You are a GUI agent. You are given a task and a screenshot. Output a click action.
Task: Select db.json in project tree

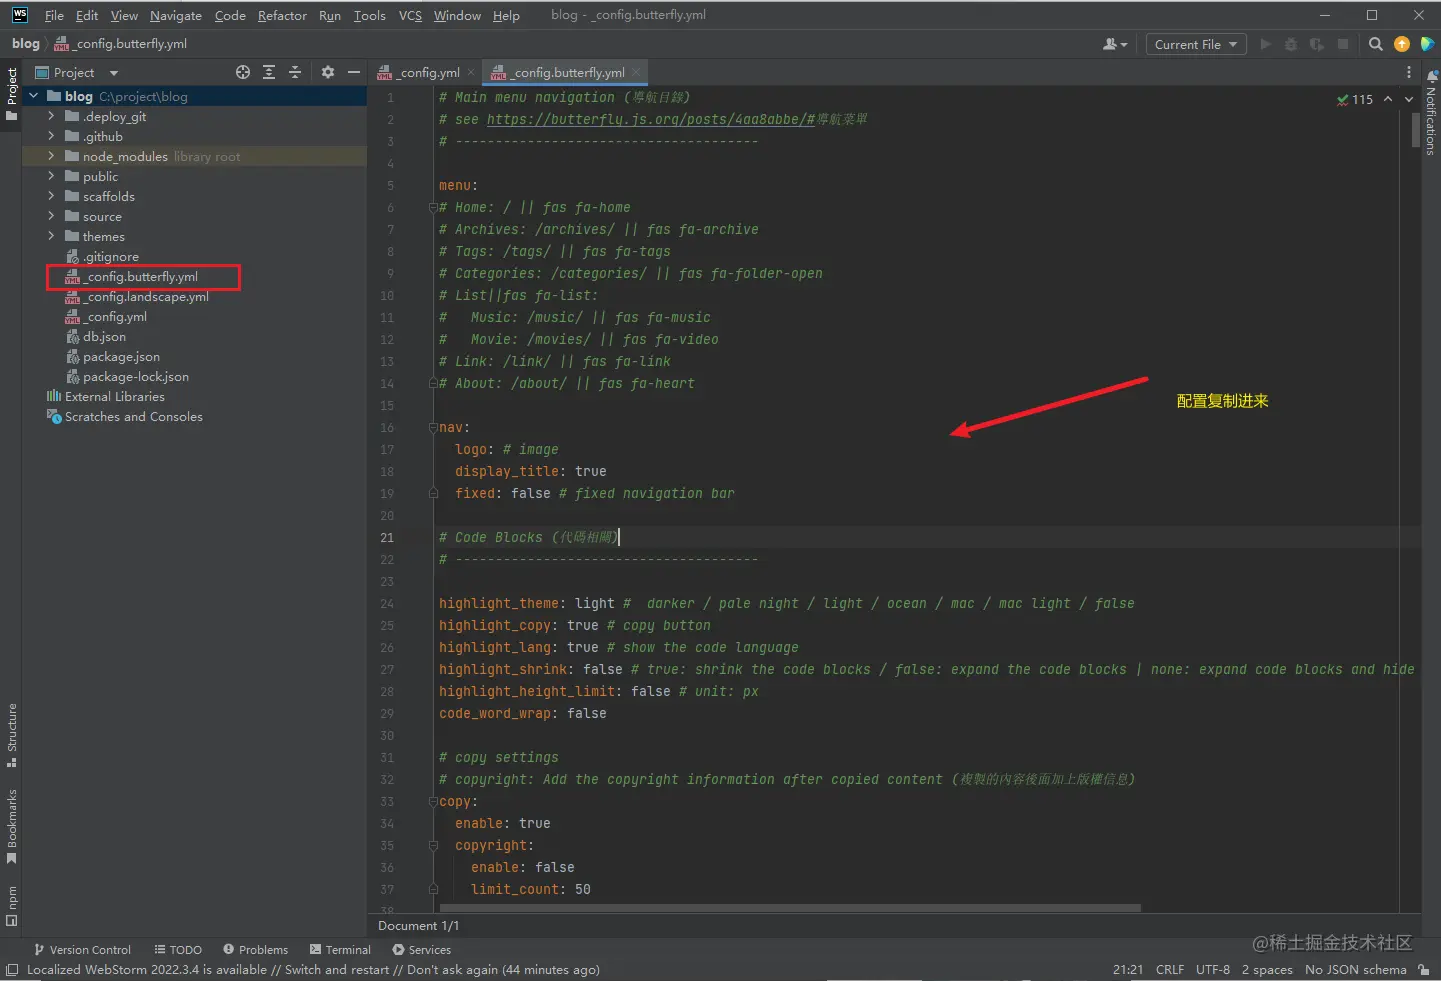[95, 336]
